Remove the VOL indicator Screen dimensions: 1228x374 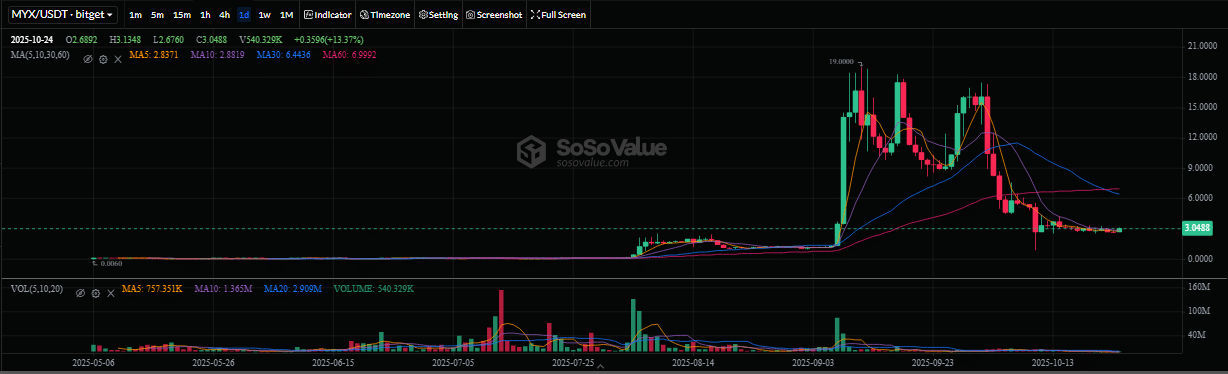(110, 293)
